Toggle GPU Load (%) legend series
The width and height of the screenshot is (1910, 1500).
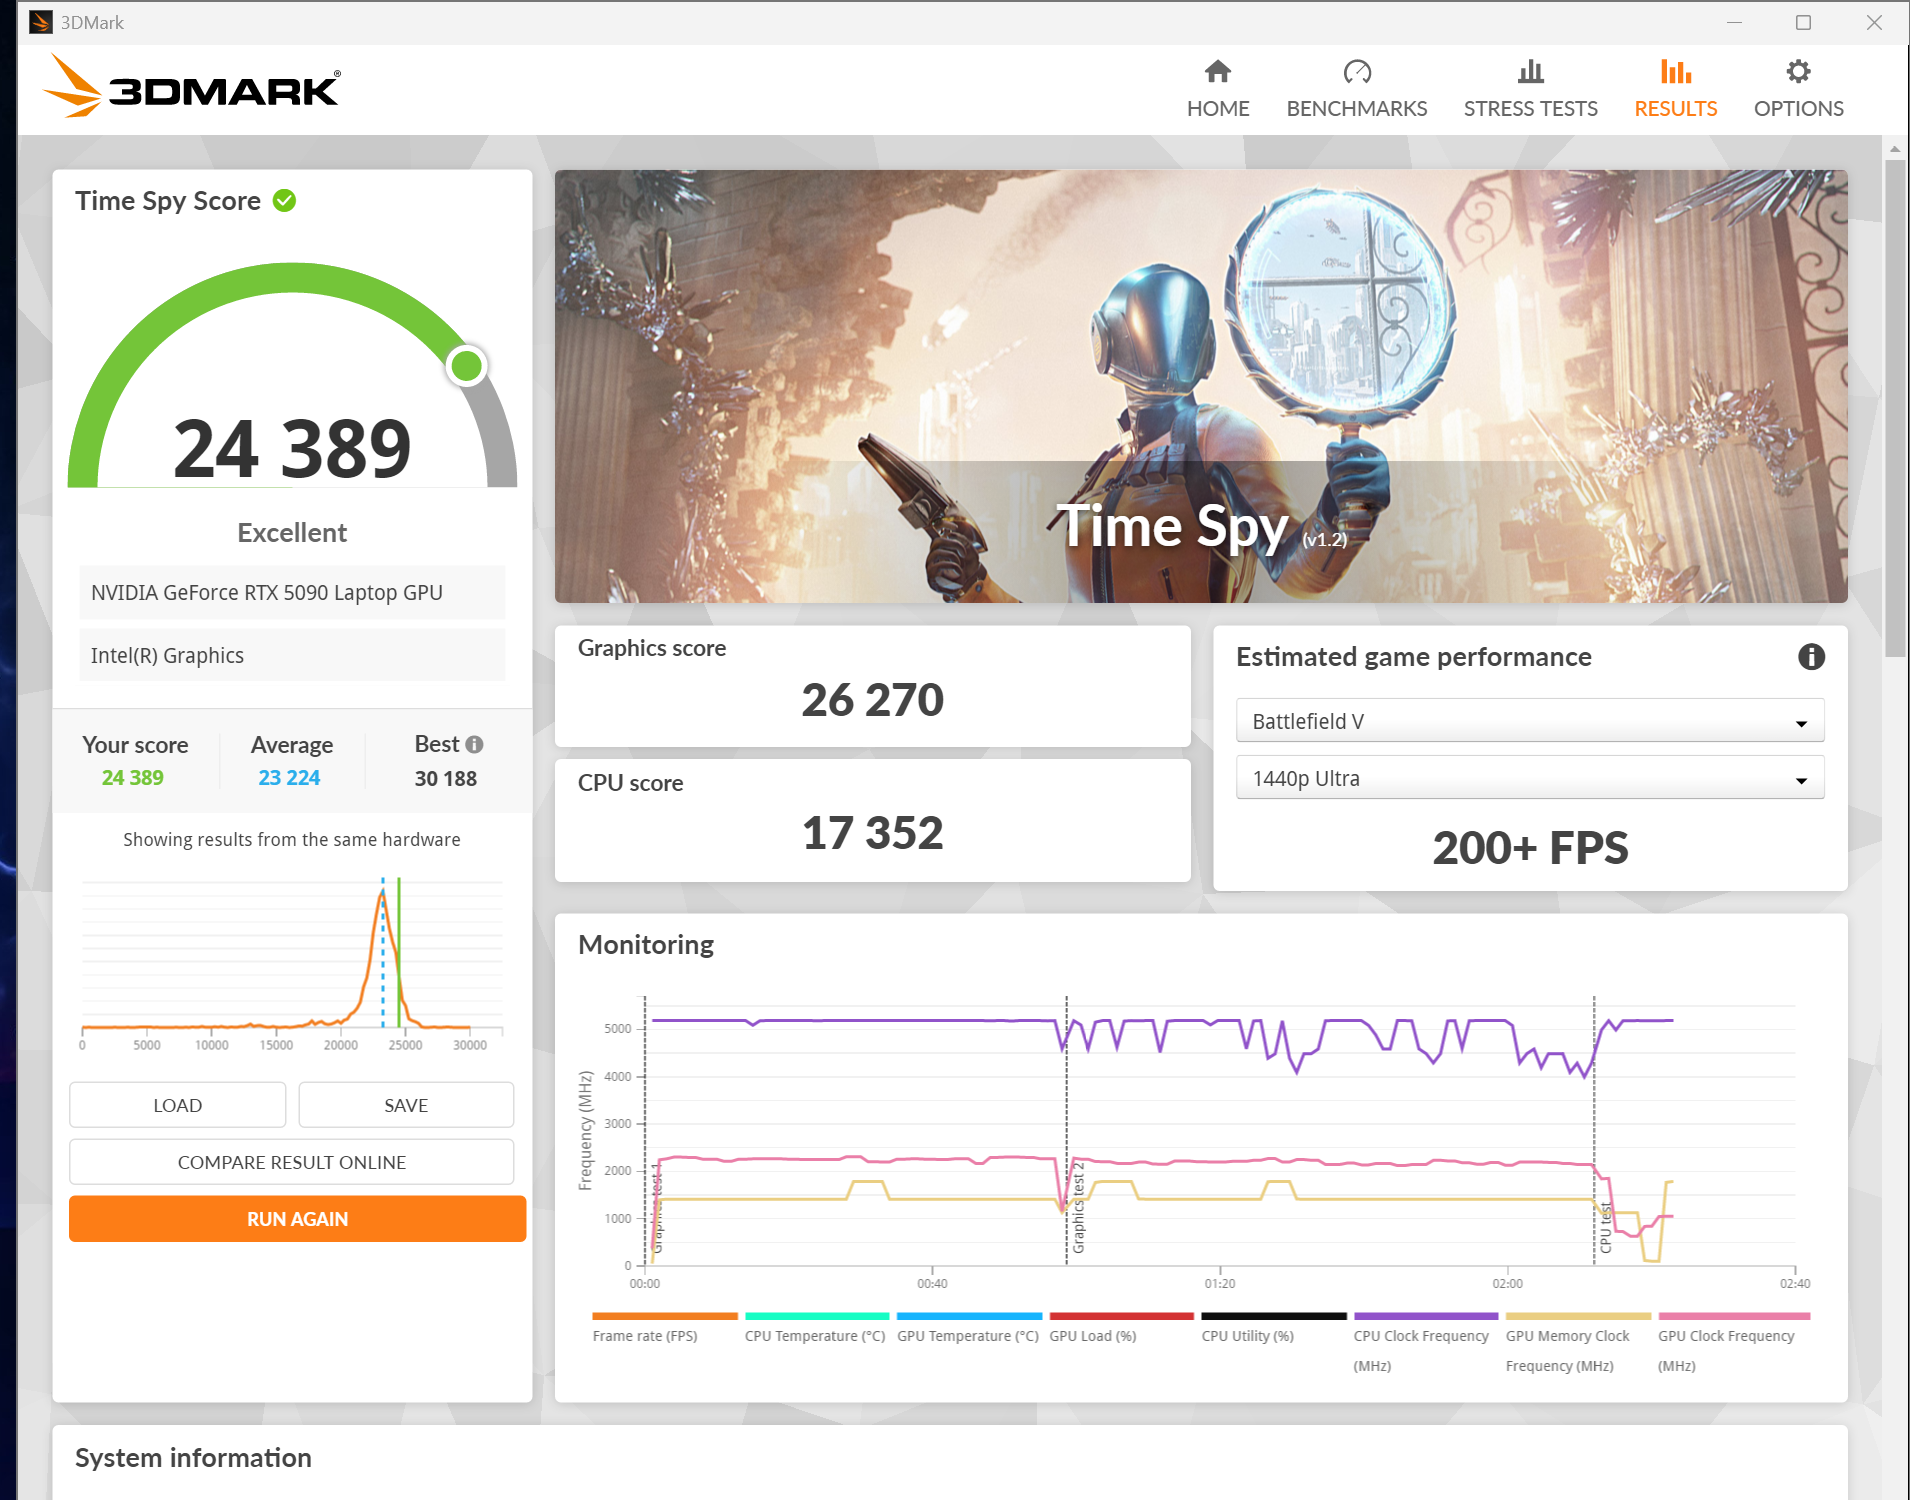(x=1120, y=1329)
